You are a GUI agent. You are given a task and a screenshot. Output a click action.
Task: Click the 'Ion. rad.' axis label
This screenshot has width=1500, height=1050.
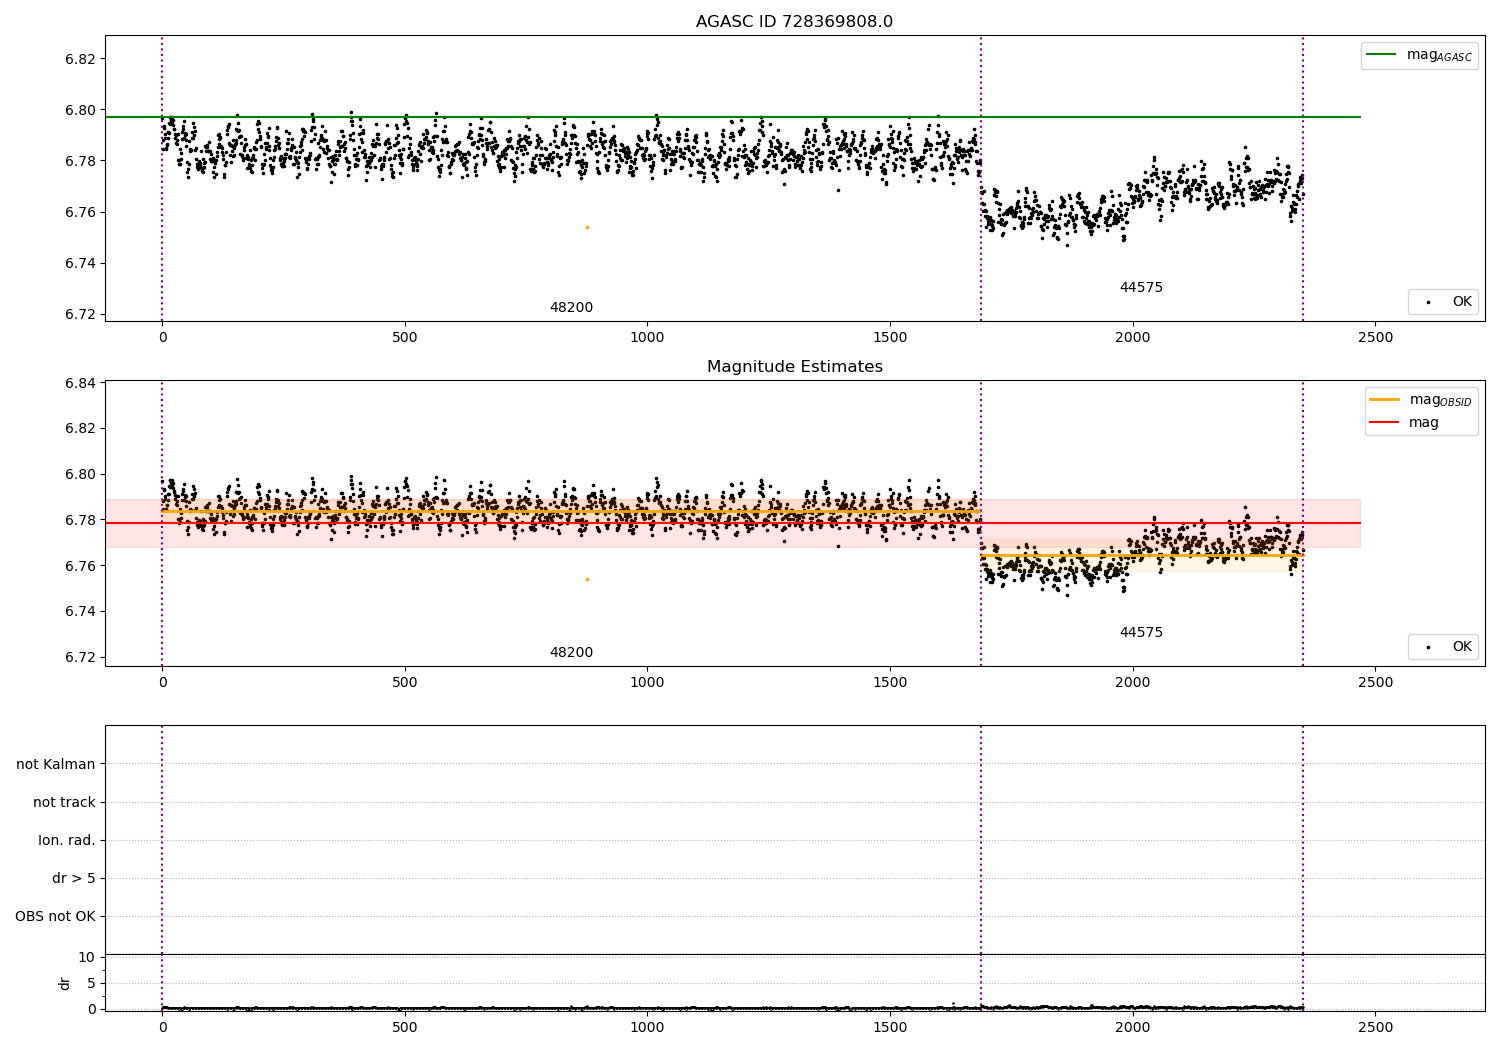[x=67, y=840]
